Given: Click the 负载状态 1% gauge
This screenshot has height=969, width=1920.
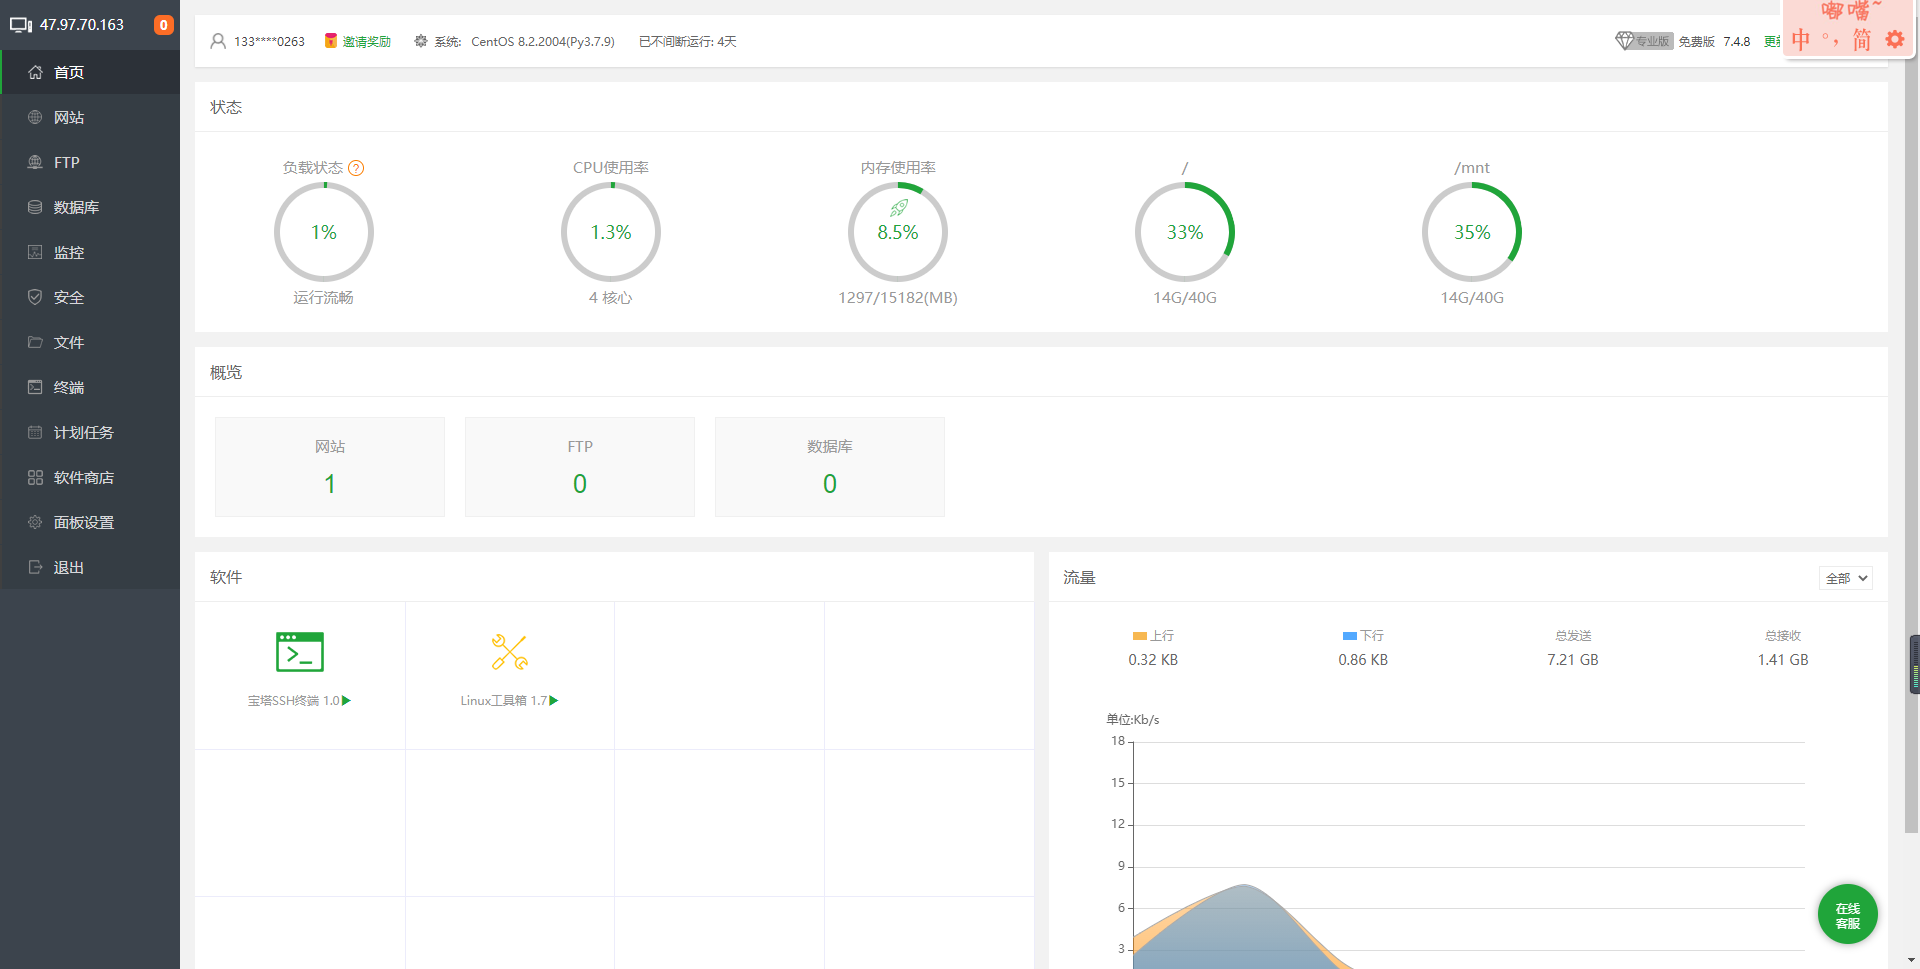Looking at the screenshot, I should (x=324, y=232).
